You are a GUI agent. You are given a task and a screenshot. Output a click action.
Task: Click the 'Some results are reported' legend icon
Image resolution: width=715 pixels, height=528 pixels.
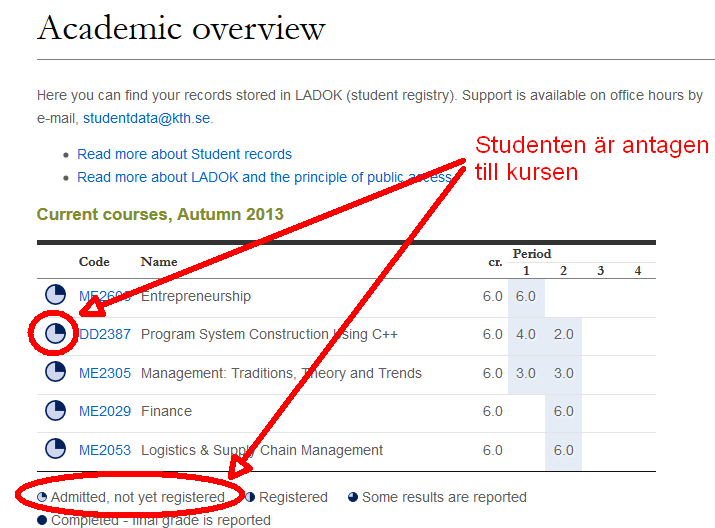pyautogui.click(x=352, y=497)
